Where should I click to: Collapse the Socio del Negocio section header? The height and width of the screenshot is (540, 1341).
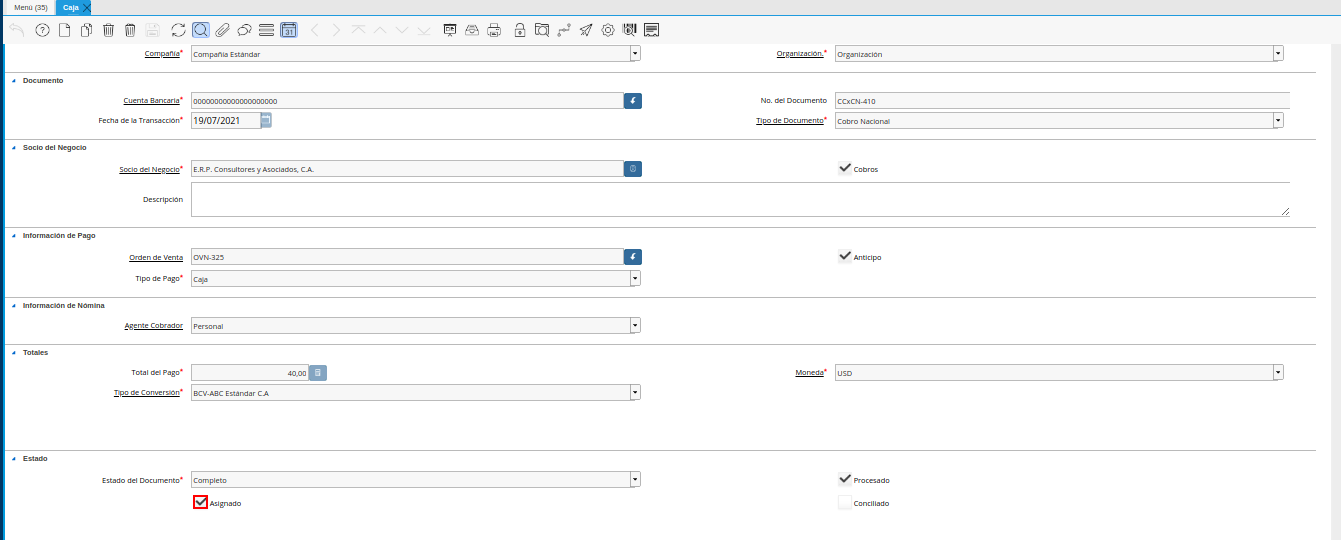14,148
